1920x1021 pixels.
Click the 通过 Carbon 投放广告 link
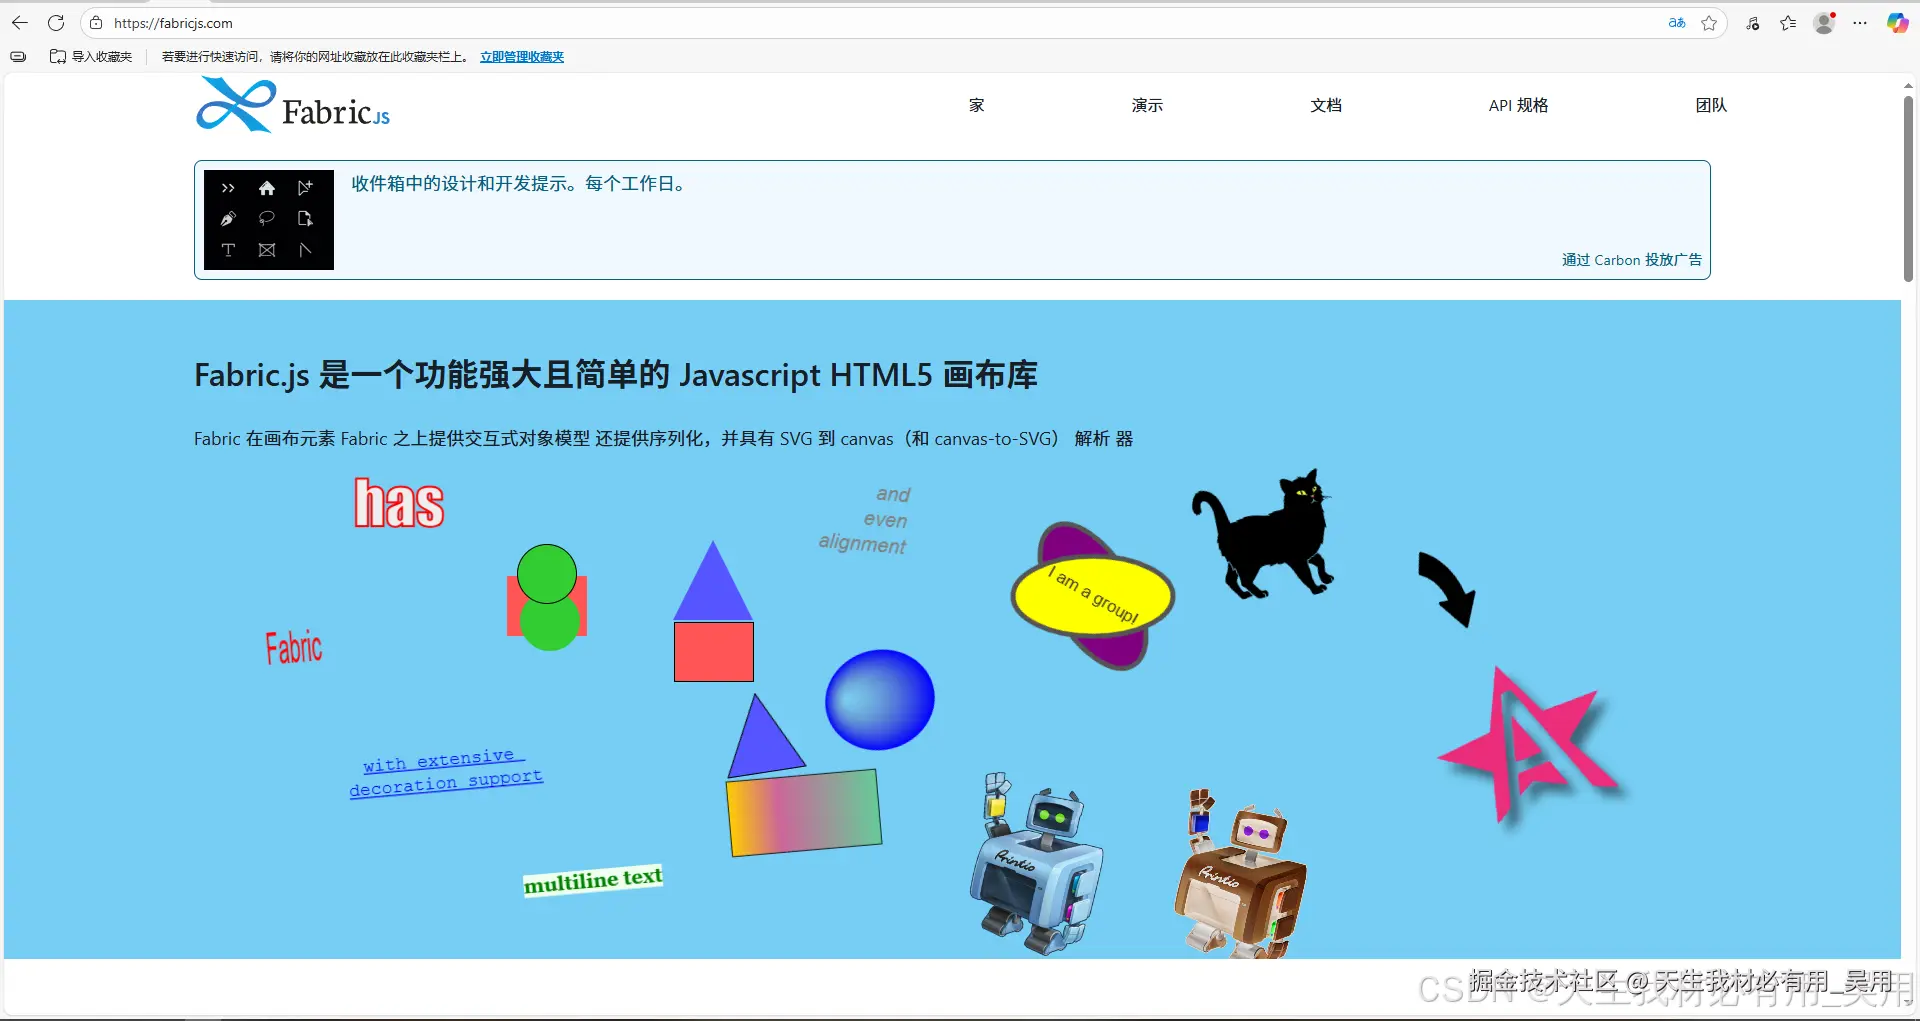point(1631,259)
